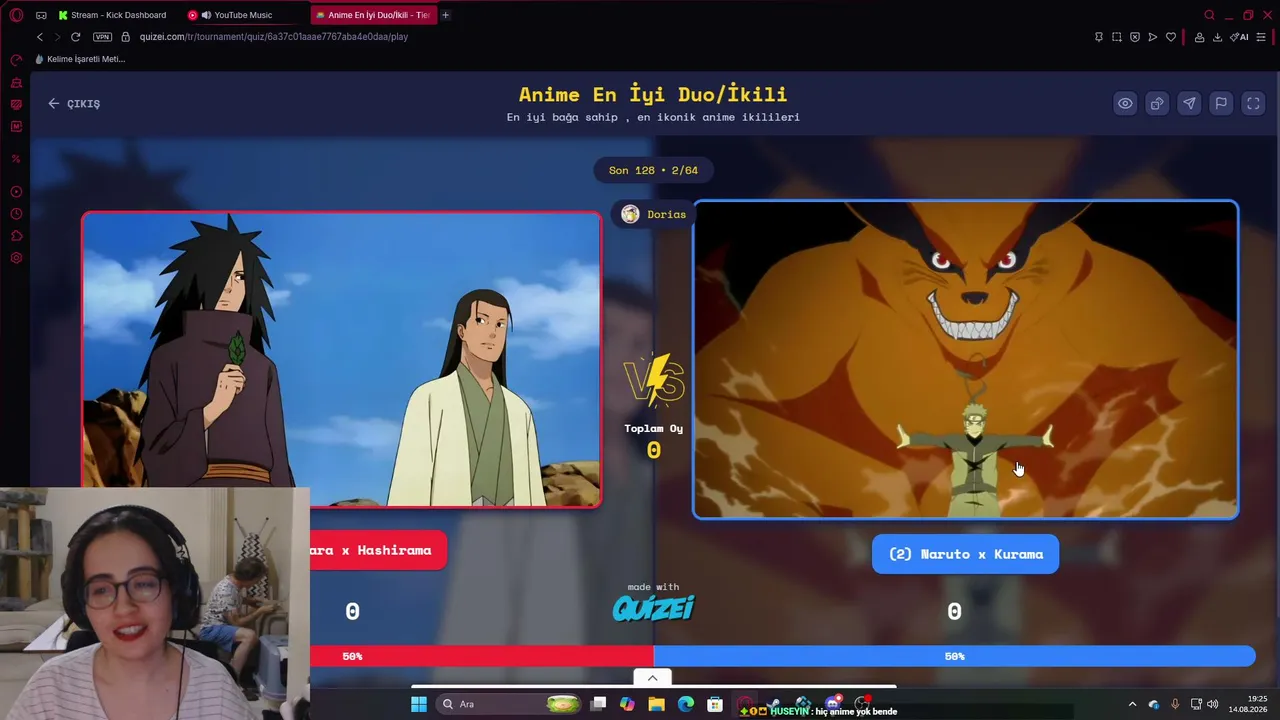The width and height of the screenshot is (1280, 720).
Task: Open the red square Opera sidebar icon
Action: pos(16,127)
